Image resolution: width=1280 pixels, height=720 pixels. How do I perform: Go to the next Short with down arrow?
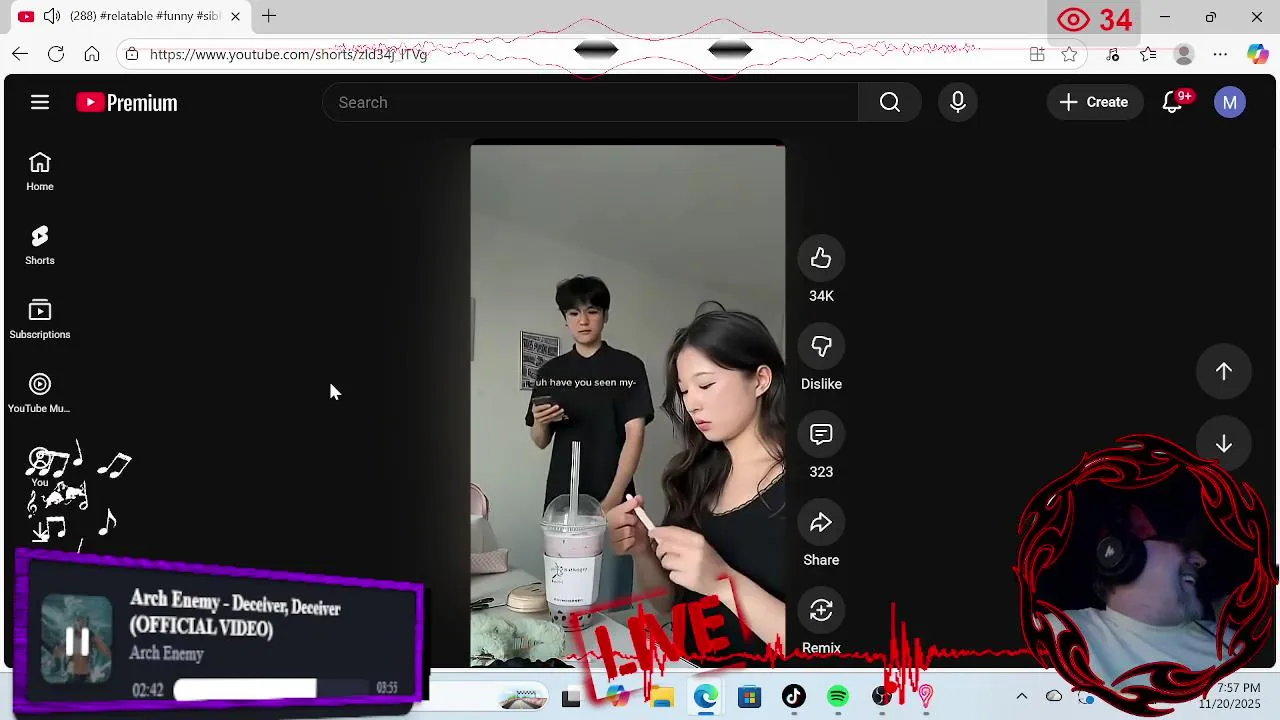[1224, 444]
